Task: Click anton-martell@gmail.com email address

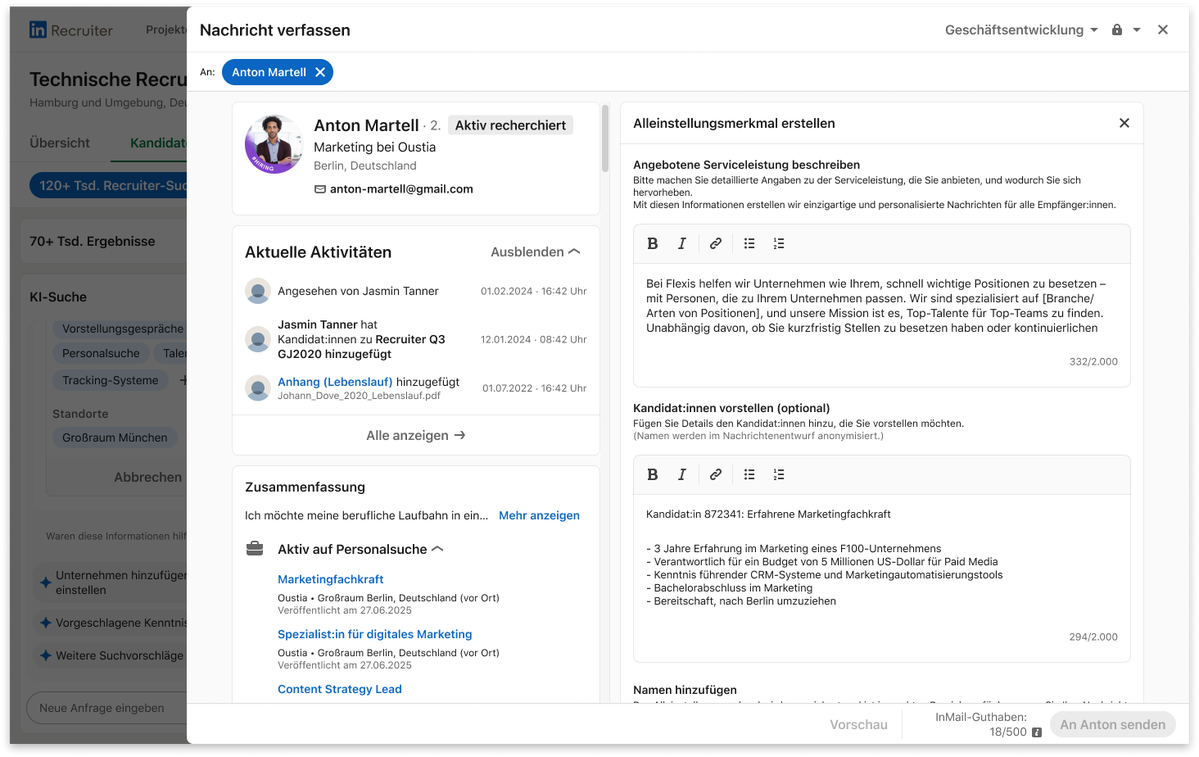Action: point(401,189)
